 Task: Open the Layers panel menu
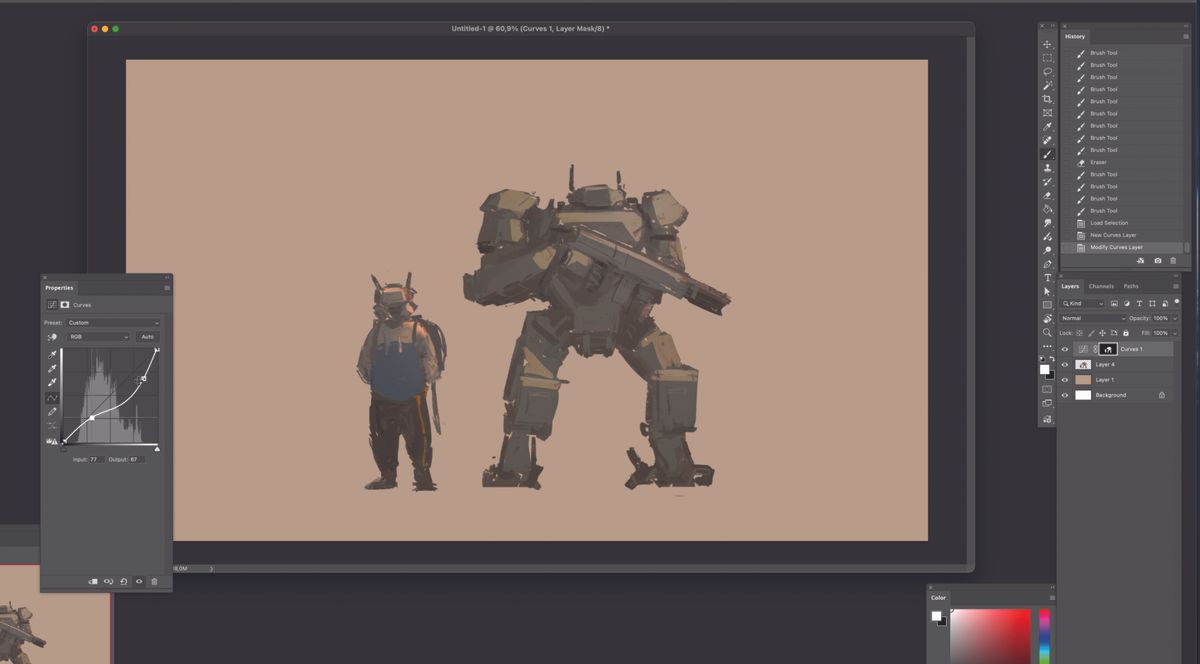(x=1175, y=286)
